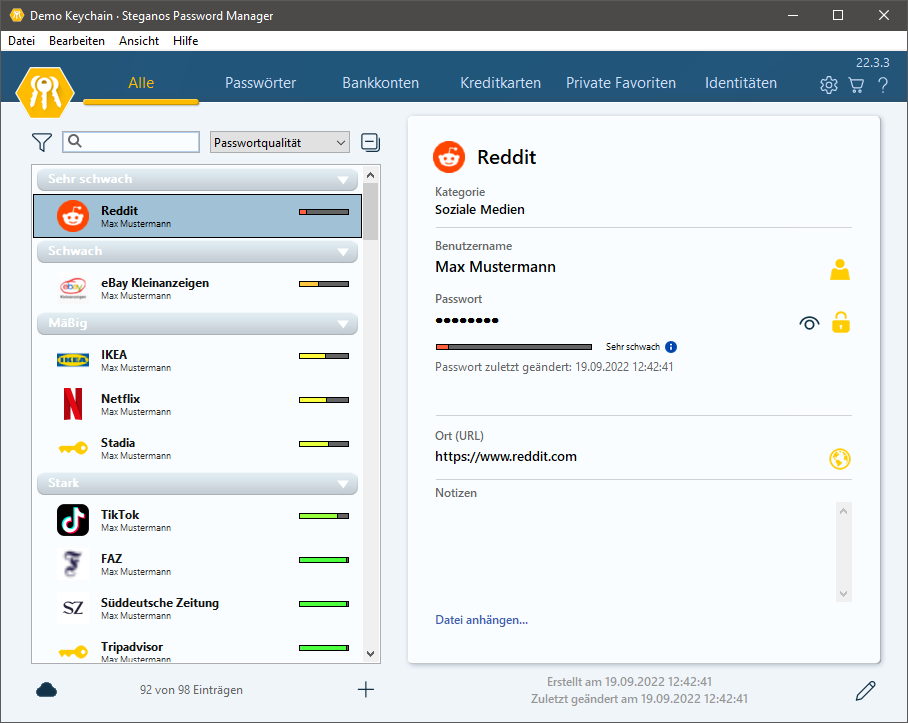Click the TikTok password quality bar
The height and width of the screenshot is (723, 908).
click(324, 516)
